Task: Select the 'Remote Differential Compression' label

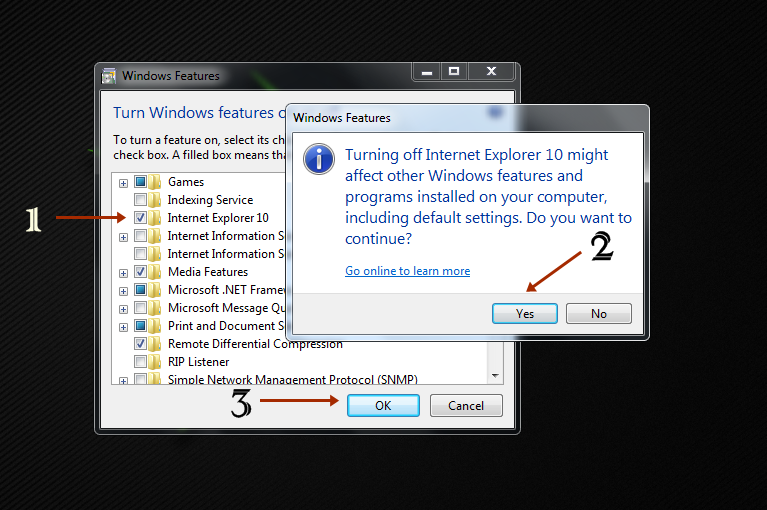Action: (255, 344)
